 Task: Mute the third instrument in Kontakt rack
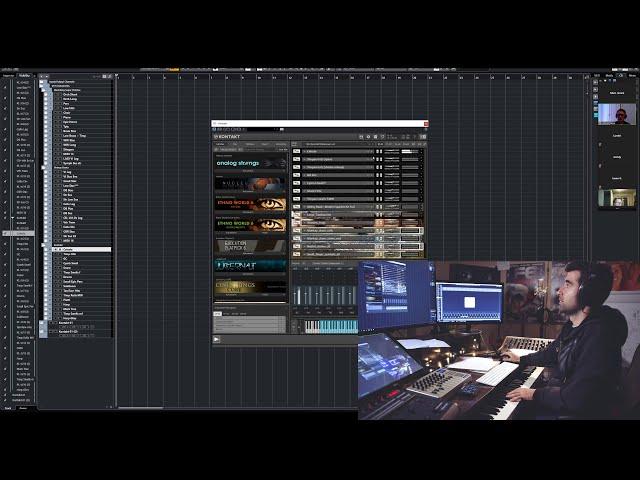pyautogui.click(x=381, y=167)
